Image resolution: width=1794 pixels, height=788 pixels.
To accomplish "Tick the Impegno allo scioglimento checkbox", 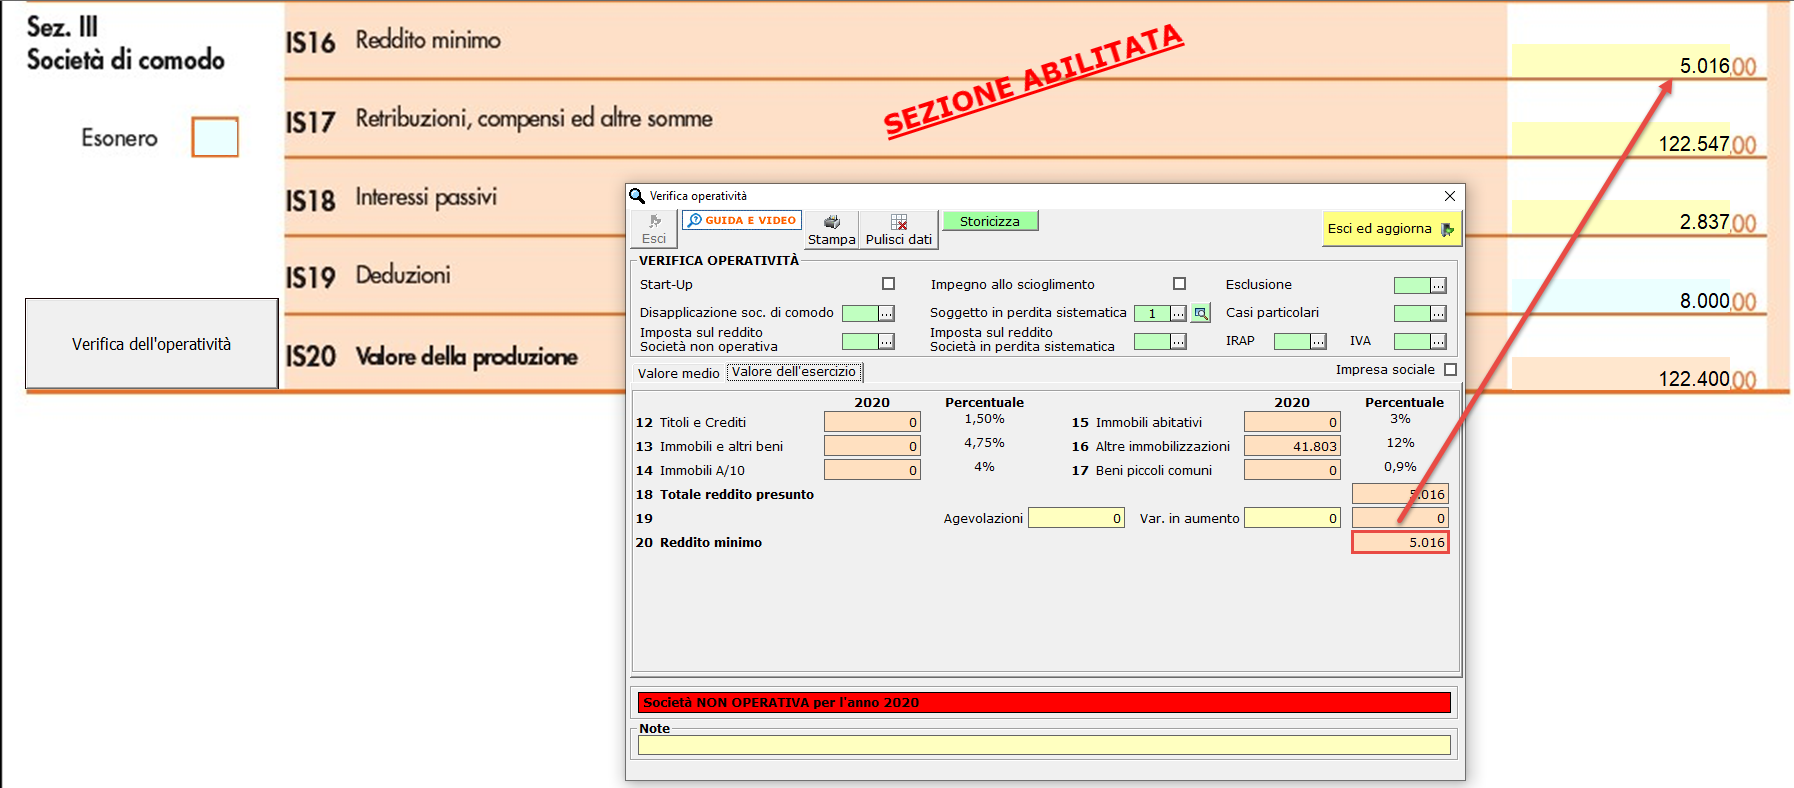I will point(1179,284).
